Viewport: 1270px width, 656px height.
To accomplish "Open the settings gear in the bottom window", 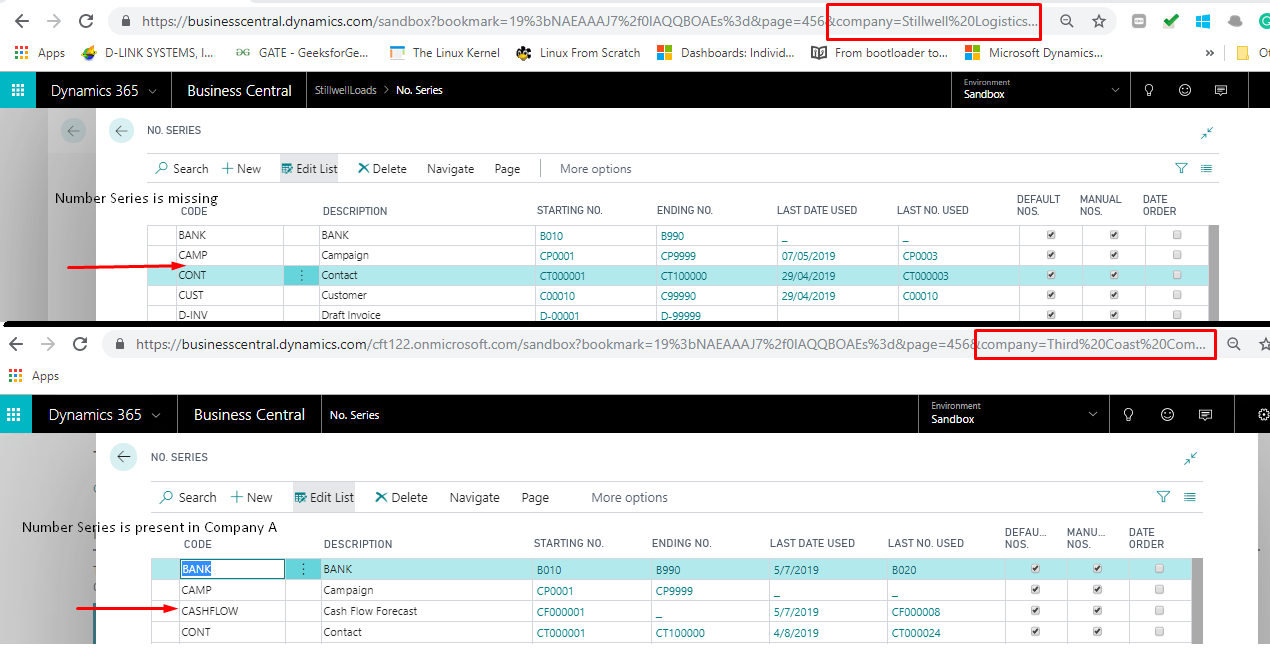I will (1262, 414).
